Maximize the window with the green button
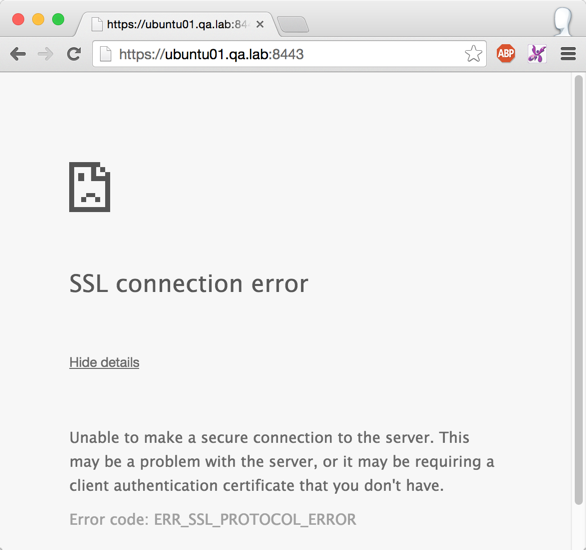This screenshot has height=550, width=586. point(58,19)
